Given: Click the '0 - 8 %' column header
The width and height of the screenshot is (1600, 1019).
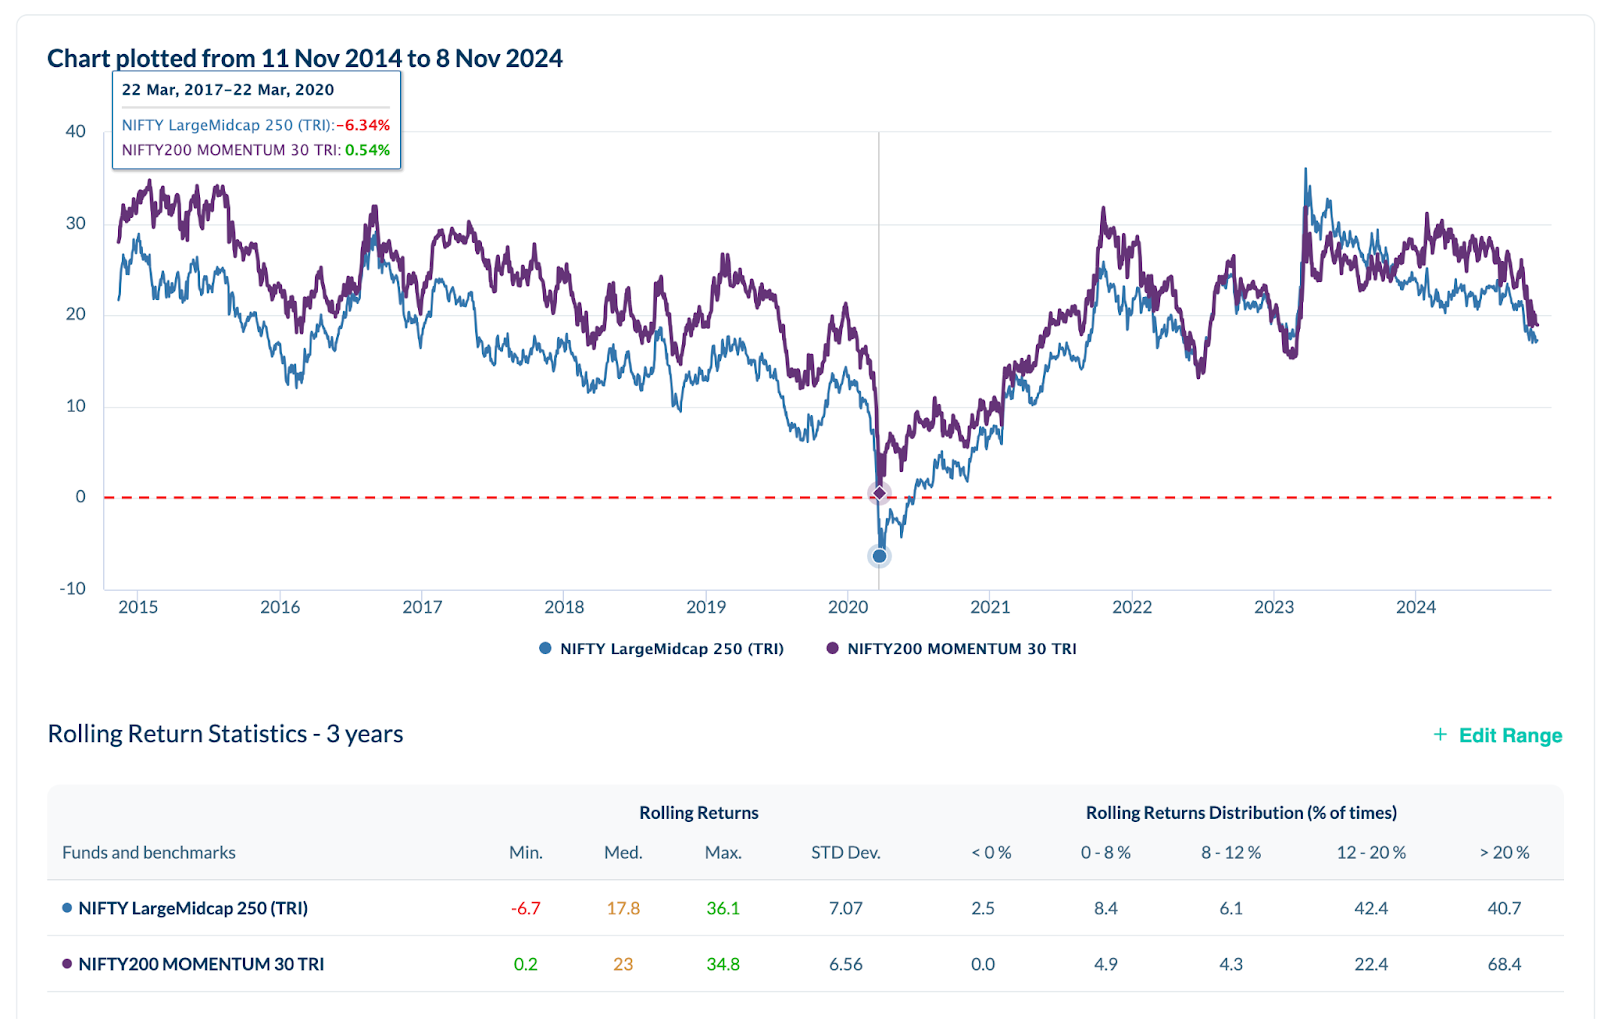Looking at the screenshot, I should pyautogui.click(x=1106, y=853).
